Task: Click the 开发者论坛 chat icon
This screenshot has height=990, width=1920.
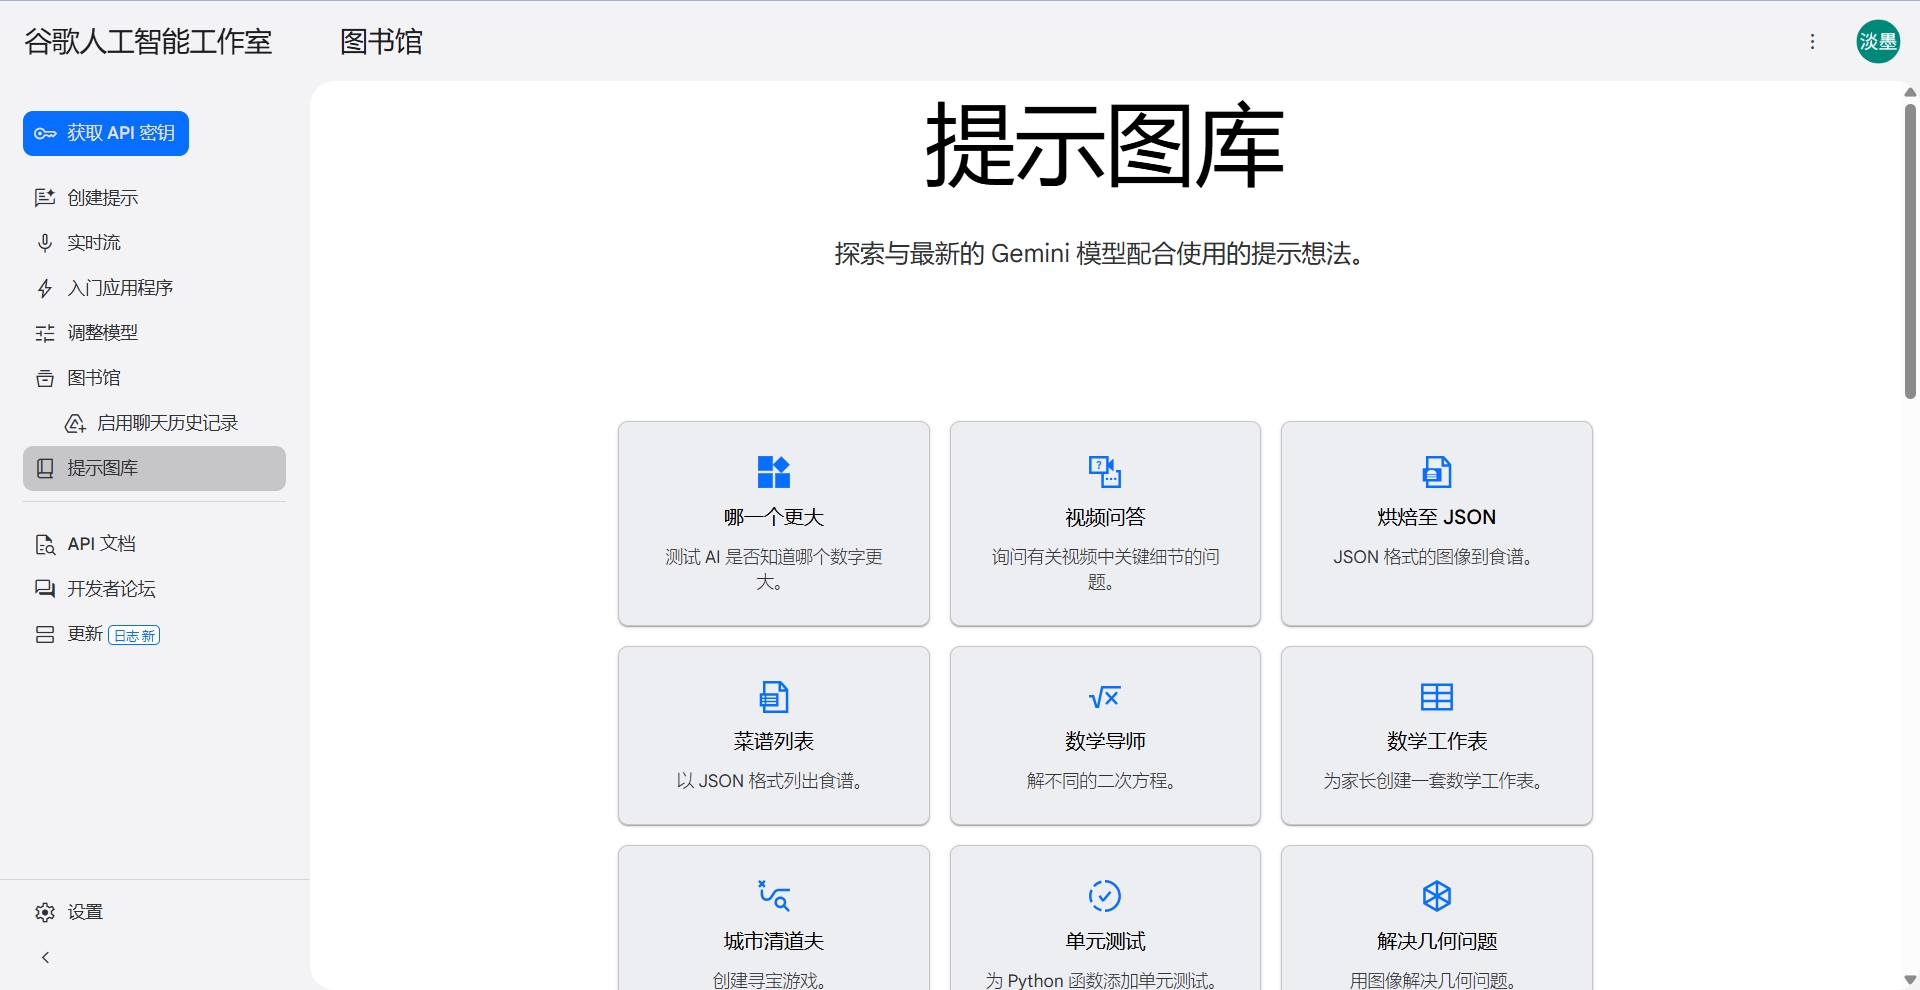Action: pyautogui.click(x=45, y=589)
